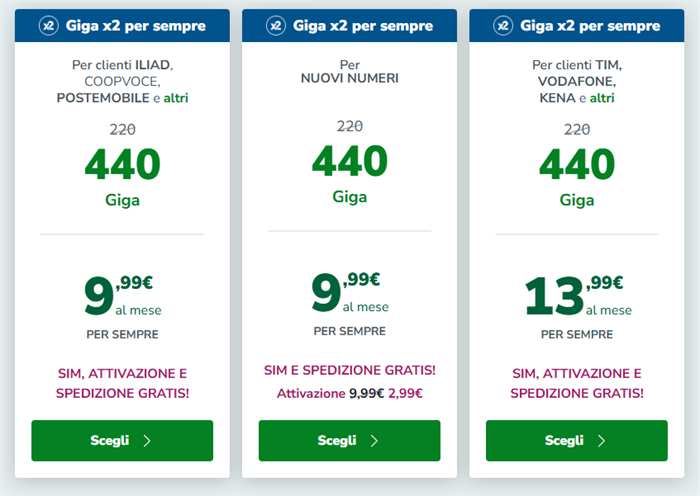The height and width of the screenshot is (496, 700).
Task: Click 'SIM, ATTIVAZIONE E SPEDIZIONE GRATIS!' on the ILIAD card
Action: click(122, 383)
